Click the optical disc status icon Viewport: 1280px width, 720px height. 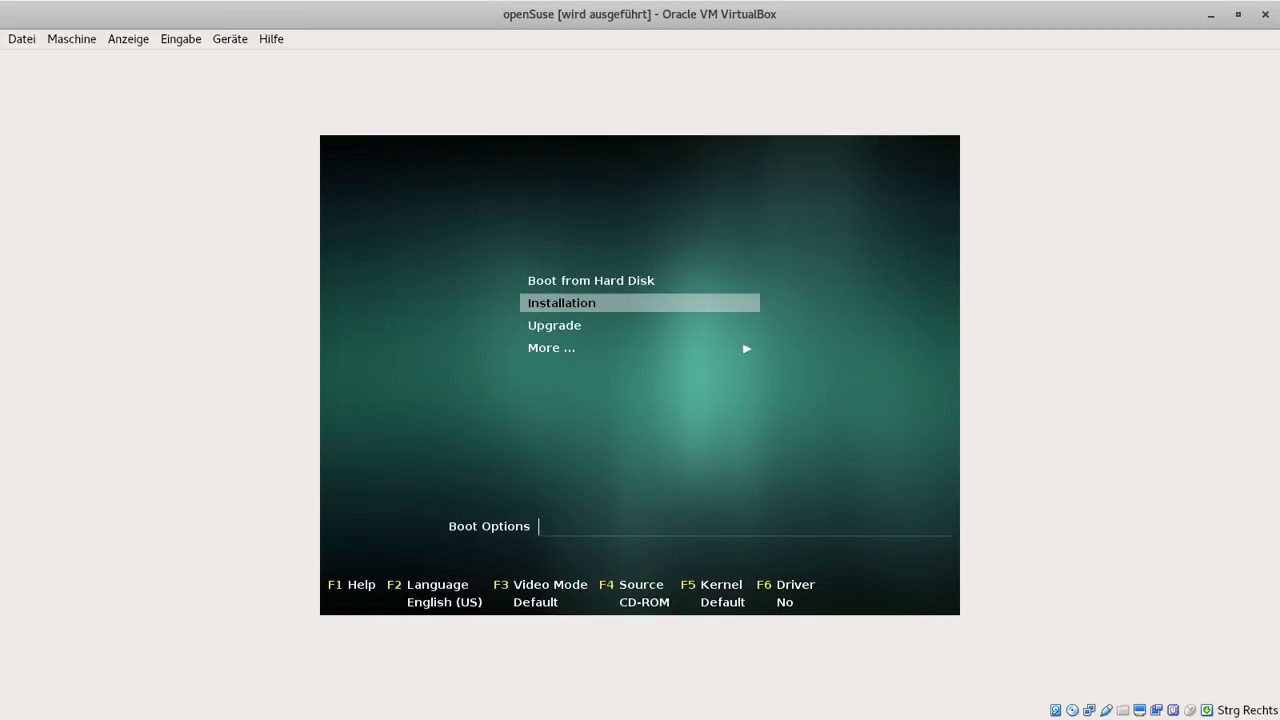pos(1072,710)
